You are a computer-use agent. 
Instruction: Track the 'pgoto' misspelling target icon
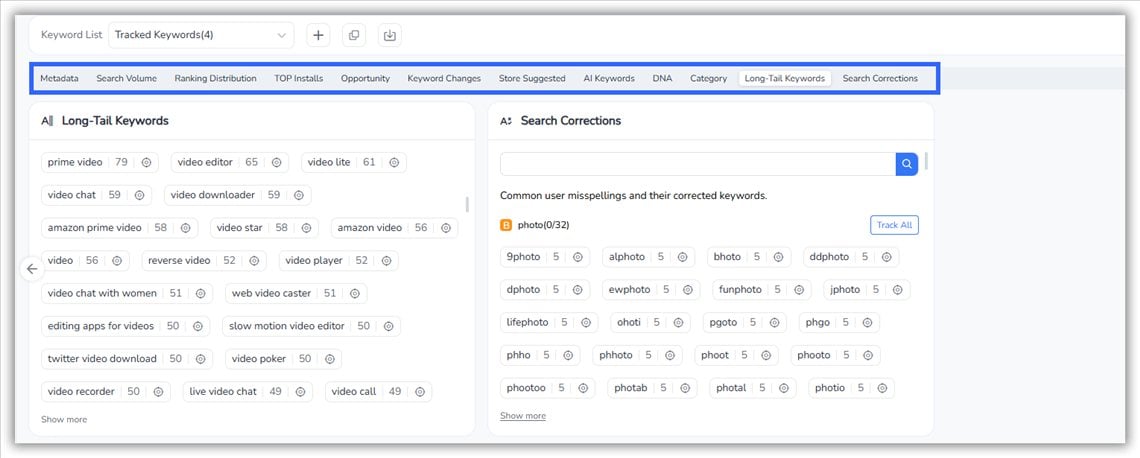tap(774, 323)
